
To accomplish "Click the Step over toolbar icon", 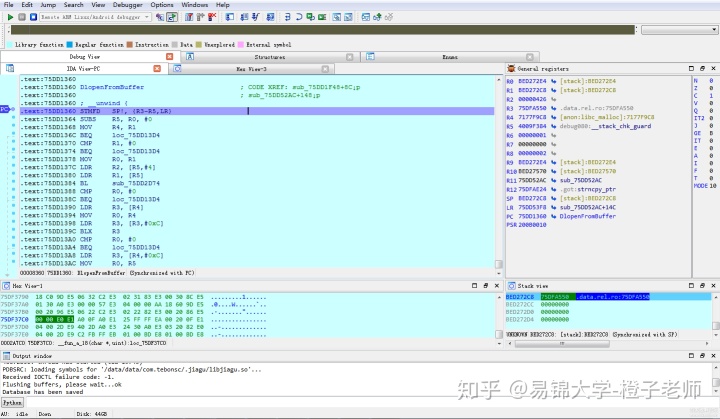I will [299, 17].
